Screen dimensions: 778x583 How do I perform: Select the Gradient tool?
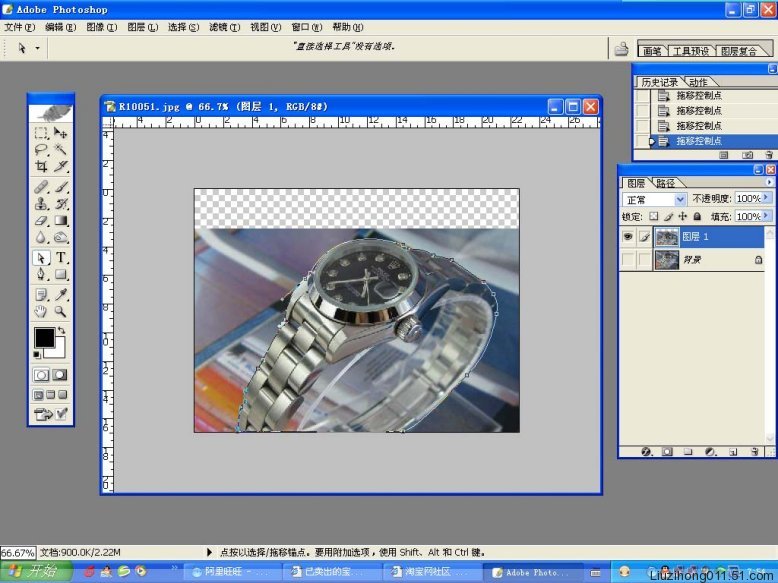point(61,220)
